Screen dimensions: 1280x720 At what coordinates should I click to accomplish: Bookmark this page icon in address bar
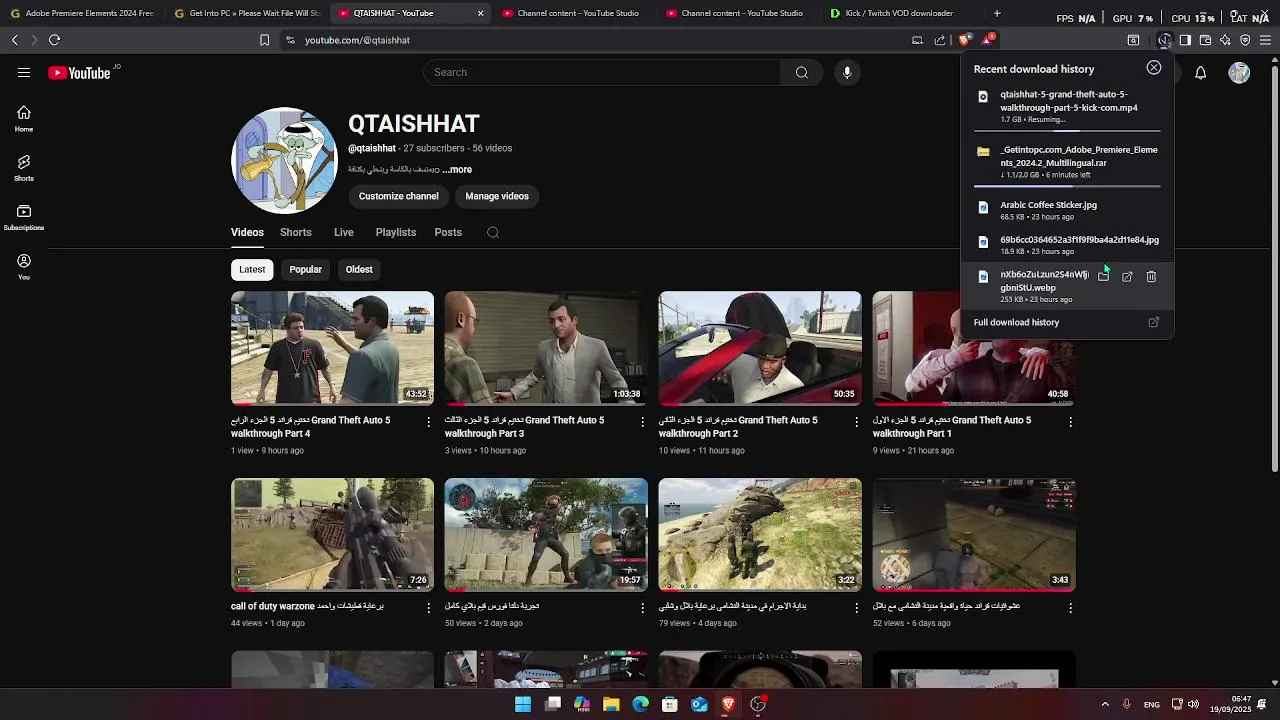pos(264,40)
